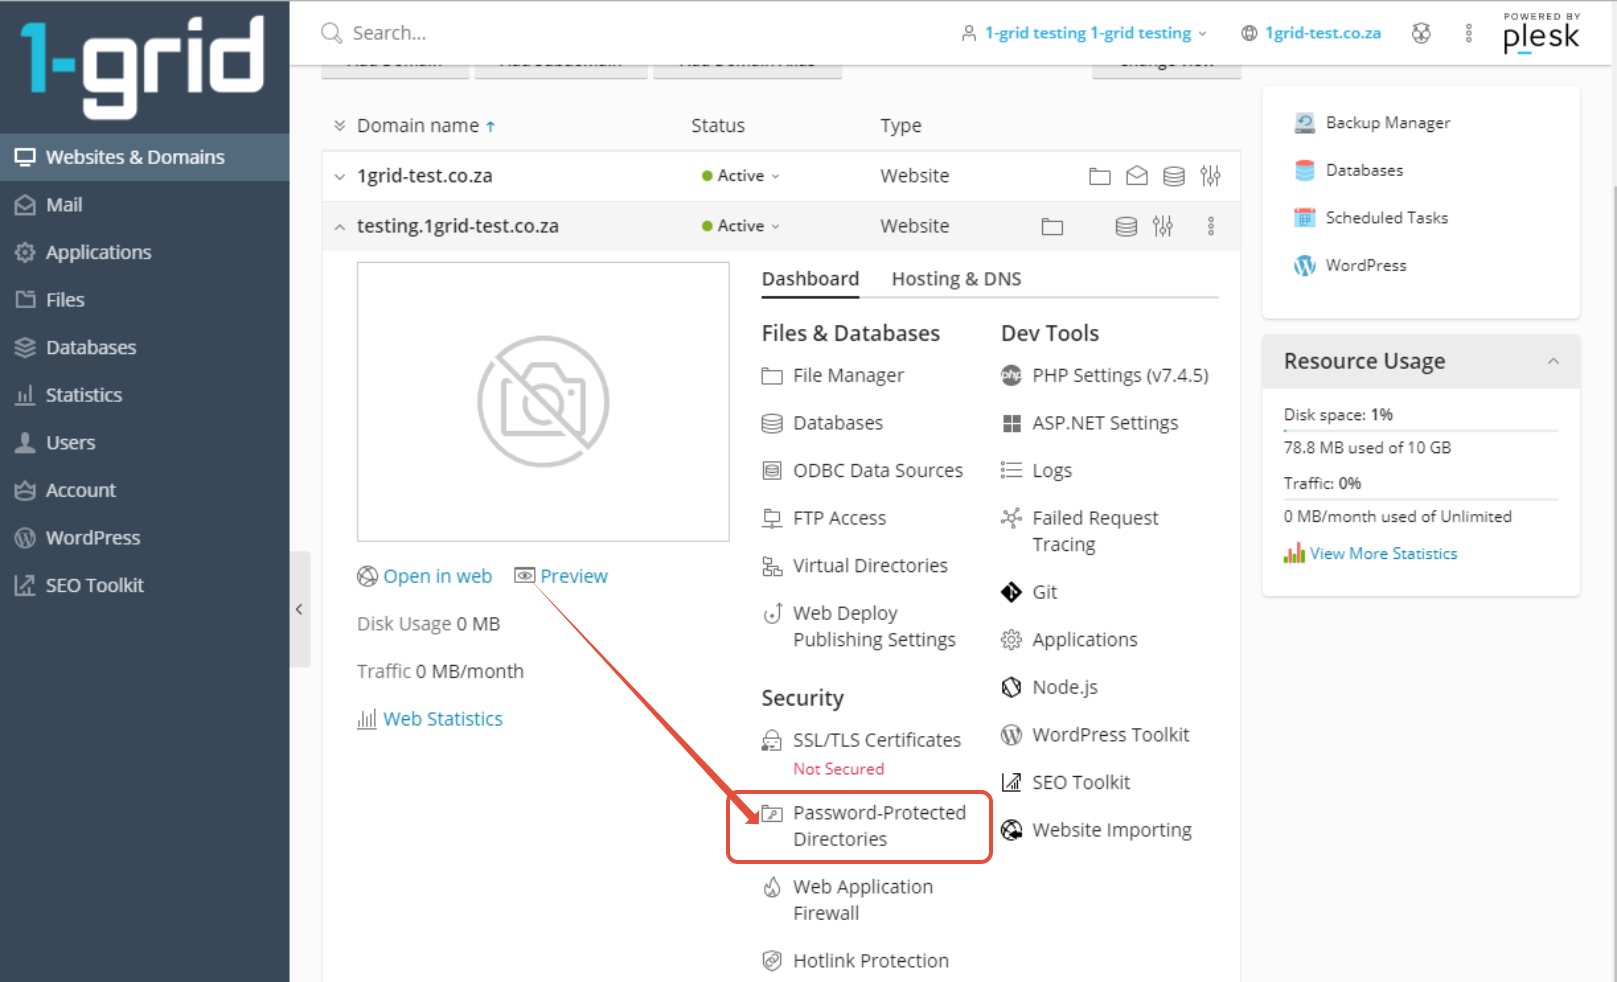
Task: Expand the 1grid-test.co.za domain row
Action: (x=340, y=177)
